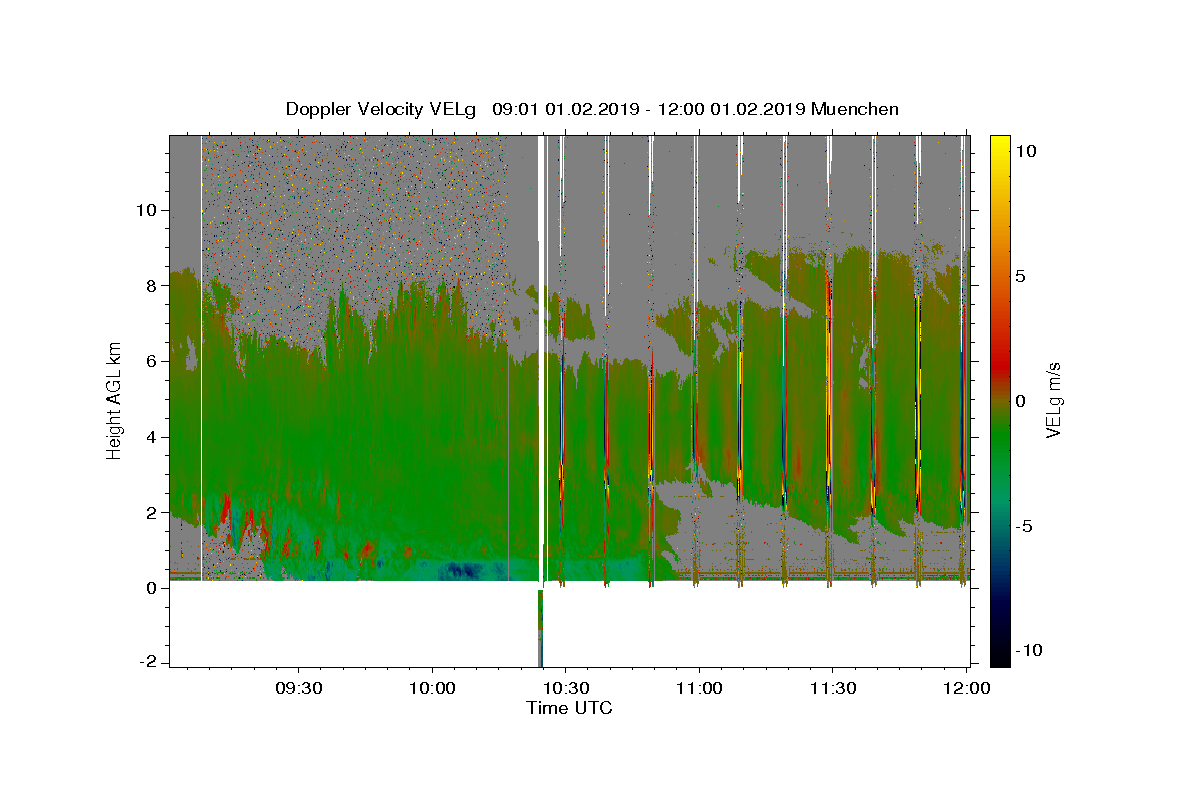Click the height axis label 8
The width and height of the screenshot is (1200, 800).
(x=153, y=286)
